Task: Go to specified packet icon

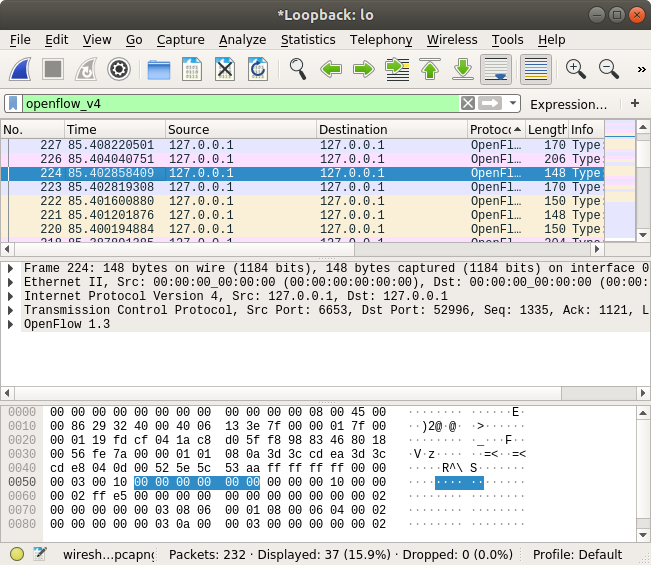Action: click(397, 69)
